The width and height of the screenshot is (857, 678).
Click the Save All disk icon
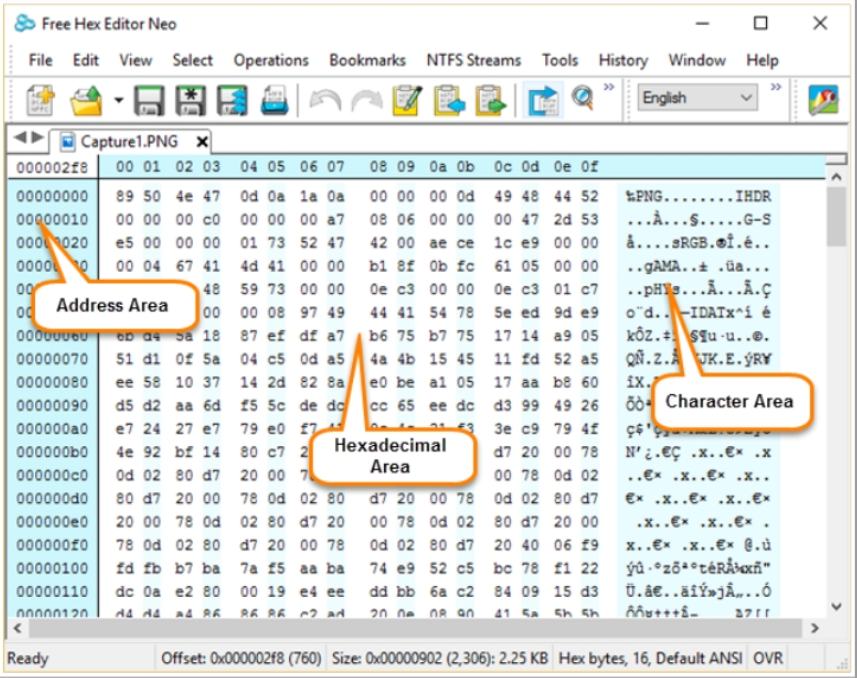(x=232, y=100)
